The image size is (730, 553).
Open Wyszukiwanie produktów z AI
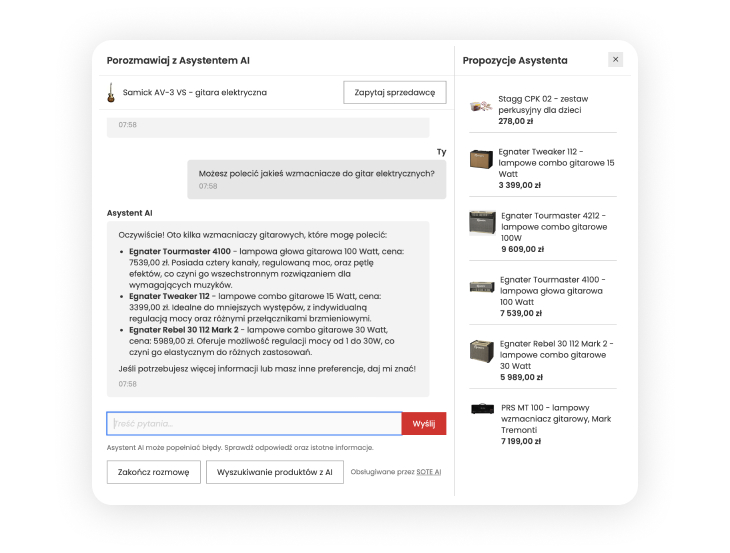click(x=275, y=472)
